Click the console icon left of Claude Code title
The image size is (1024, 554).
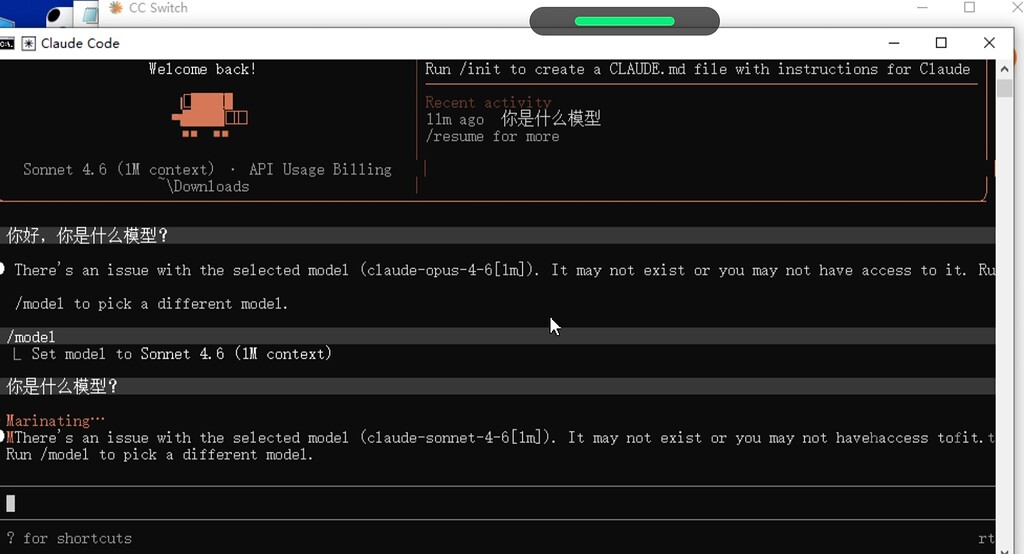tap(7, 43)
